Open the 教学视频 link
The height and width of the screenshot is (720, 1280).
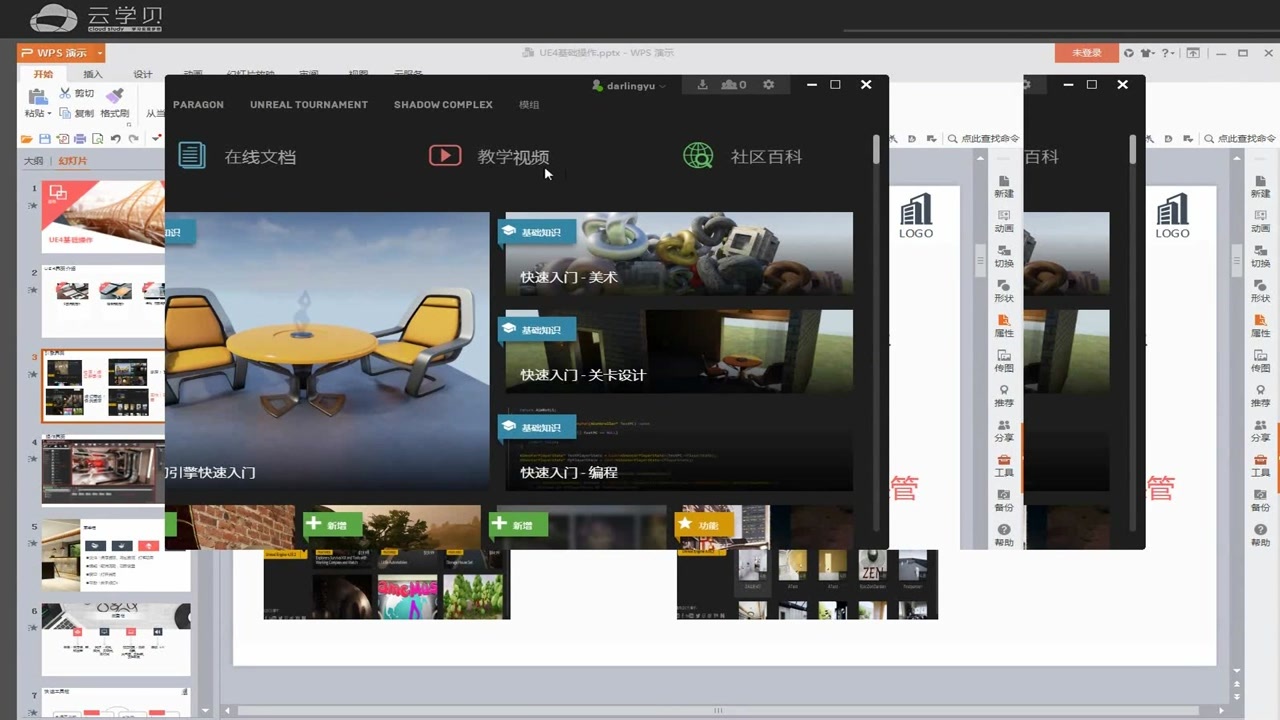click(x=513, y=157)
